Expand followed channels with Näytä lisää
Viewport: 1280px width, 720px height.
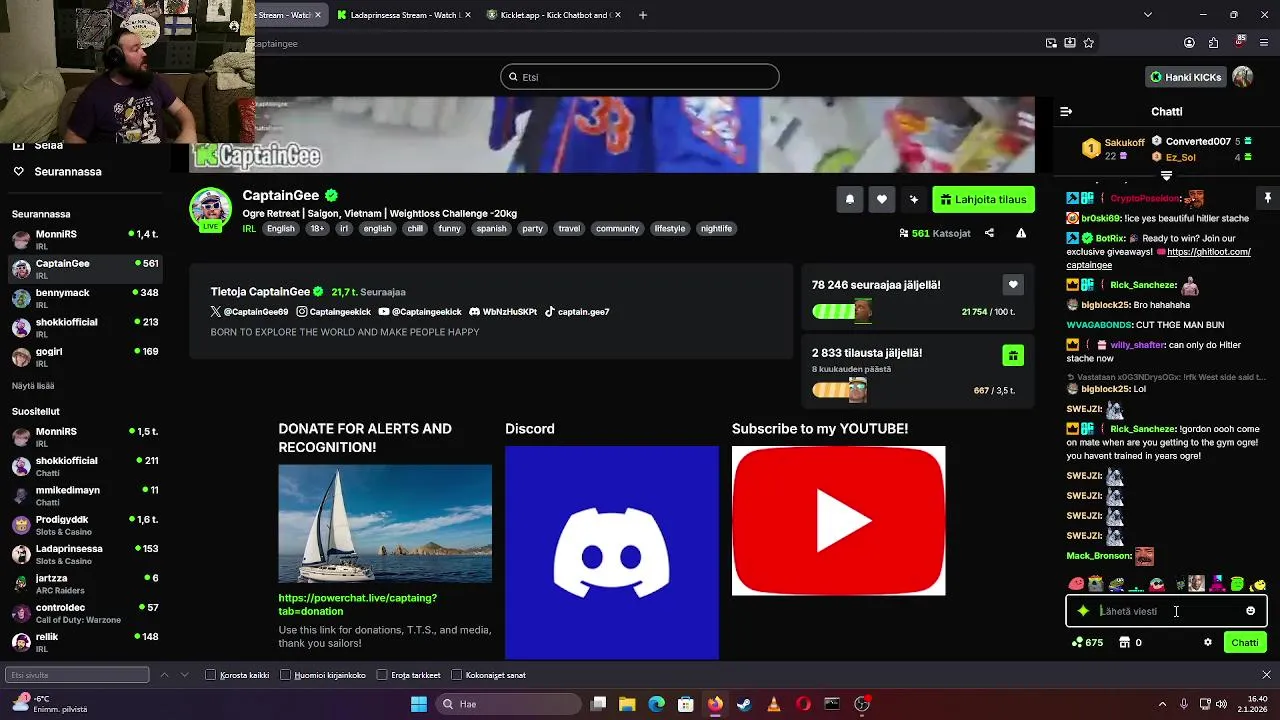(33, 385)
